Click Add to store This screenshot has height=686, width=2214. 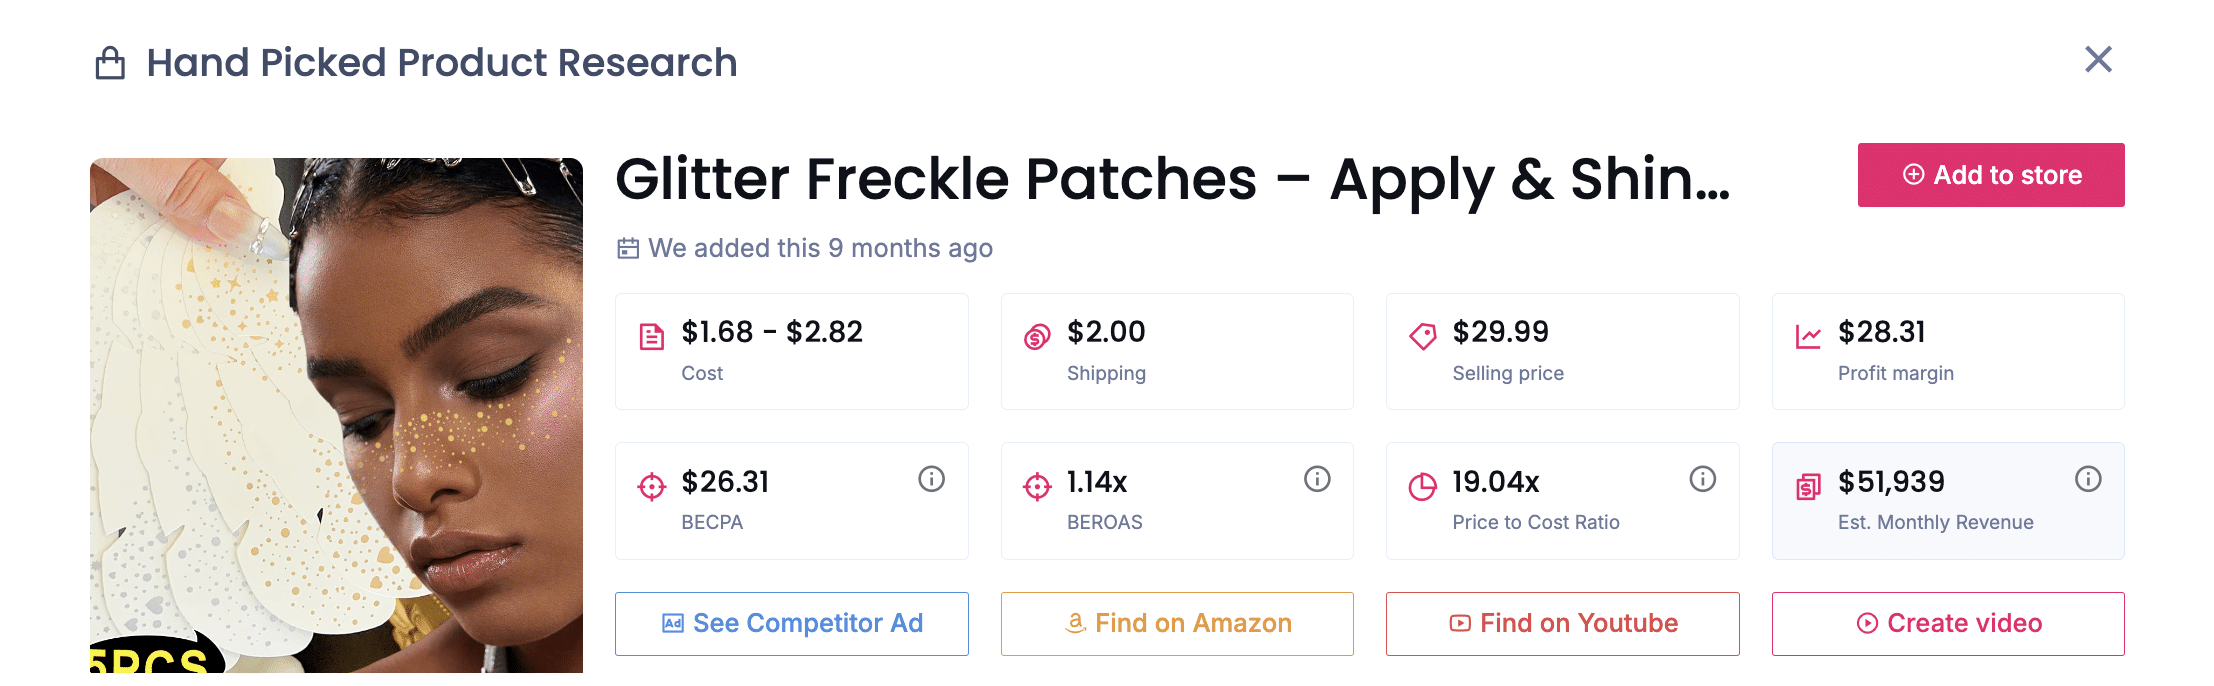(1990, 175)
